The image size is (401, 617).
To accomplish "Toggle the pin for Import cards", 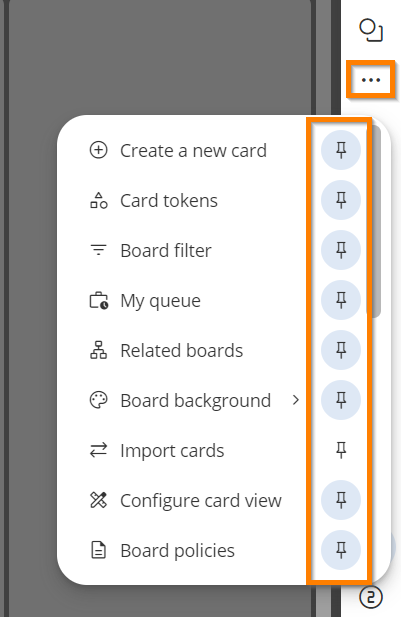I will pyautogui.click(x=341, y=450).
